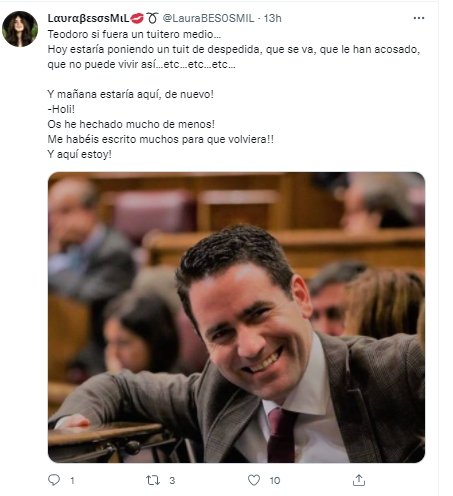Open the @LauraBESOSMIL handle link
The image size is (453, 496).
point(208,18)
